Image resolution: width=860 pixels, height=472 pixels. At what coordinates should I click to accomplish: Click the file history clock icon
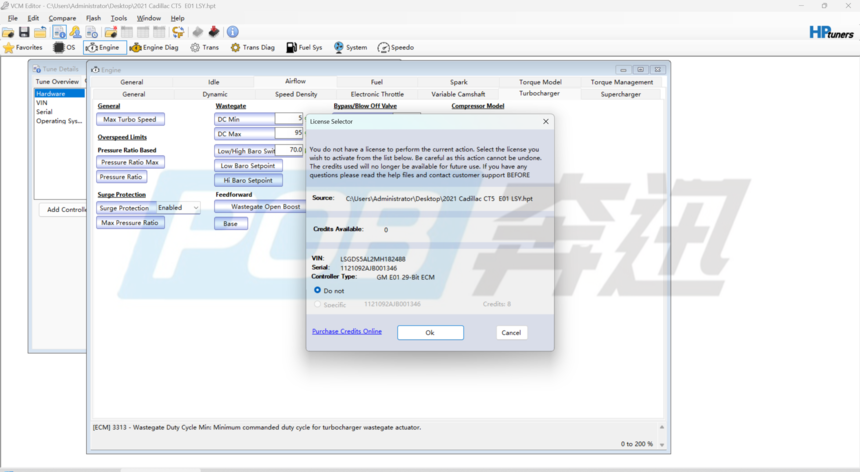click(x=92, y=32)
